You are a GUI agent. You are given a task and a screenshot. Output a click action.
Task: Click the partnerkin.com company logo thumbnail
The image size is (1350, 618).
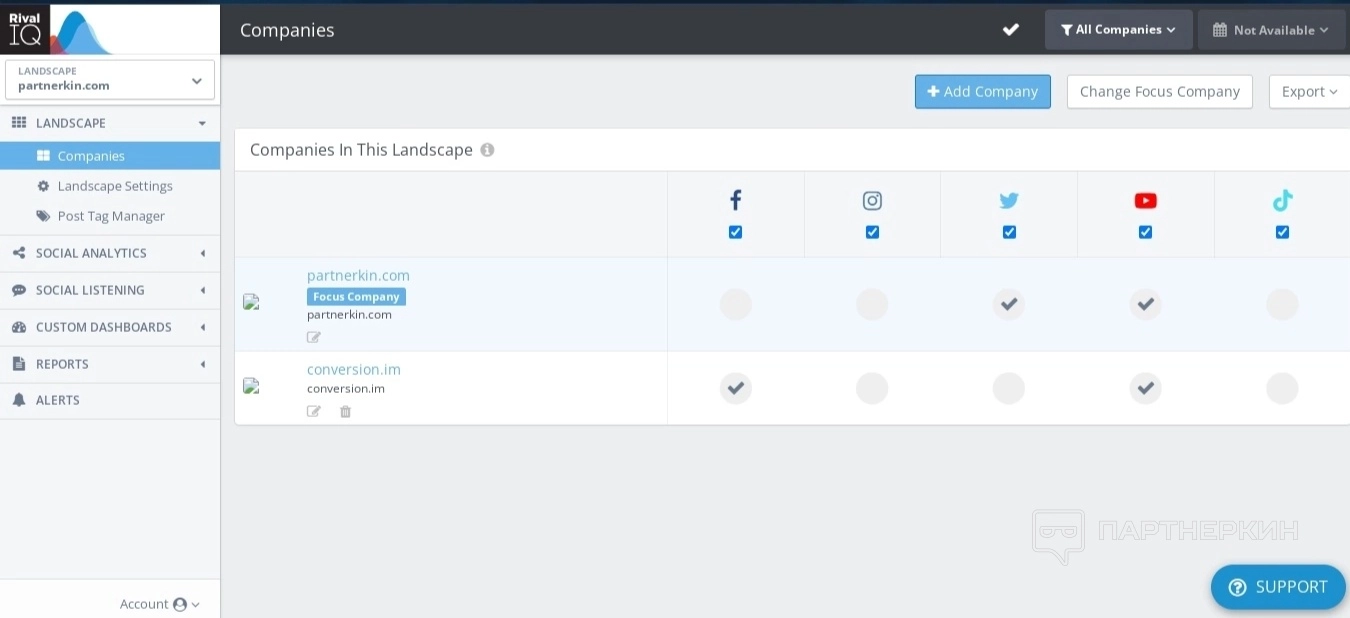point(251,301)
